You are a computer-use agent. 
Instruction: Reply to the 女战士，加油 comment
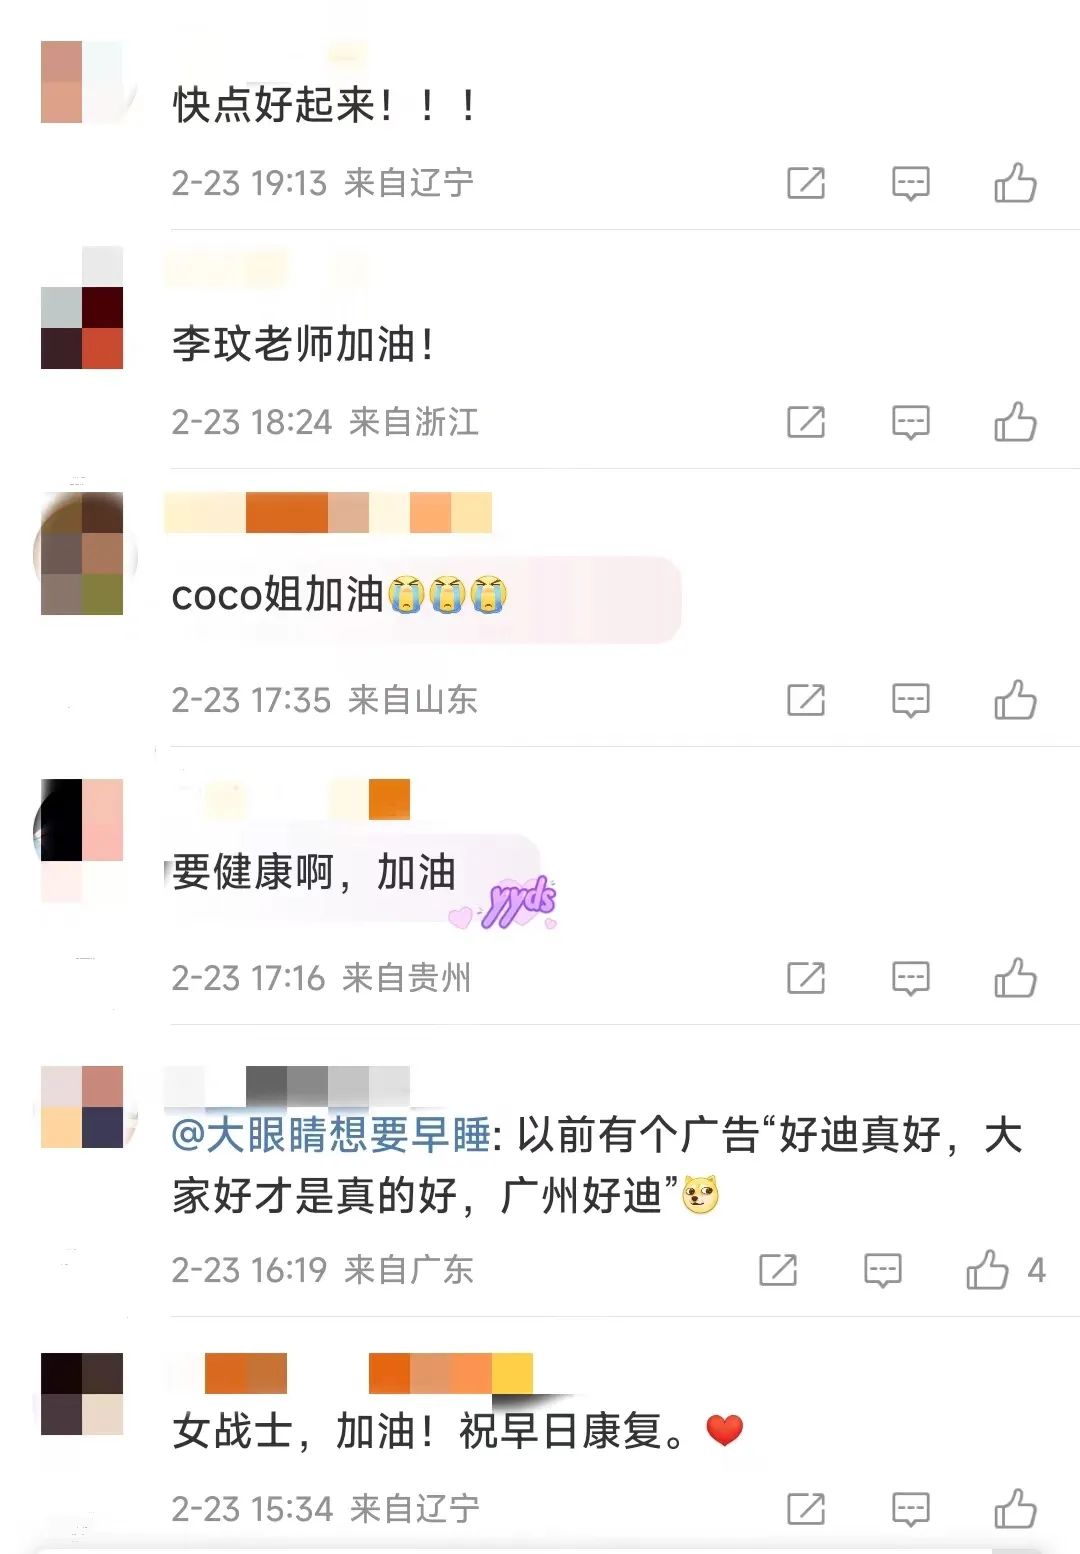tap(910, 1510)
